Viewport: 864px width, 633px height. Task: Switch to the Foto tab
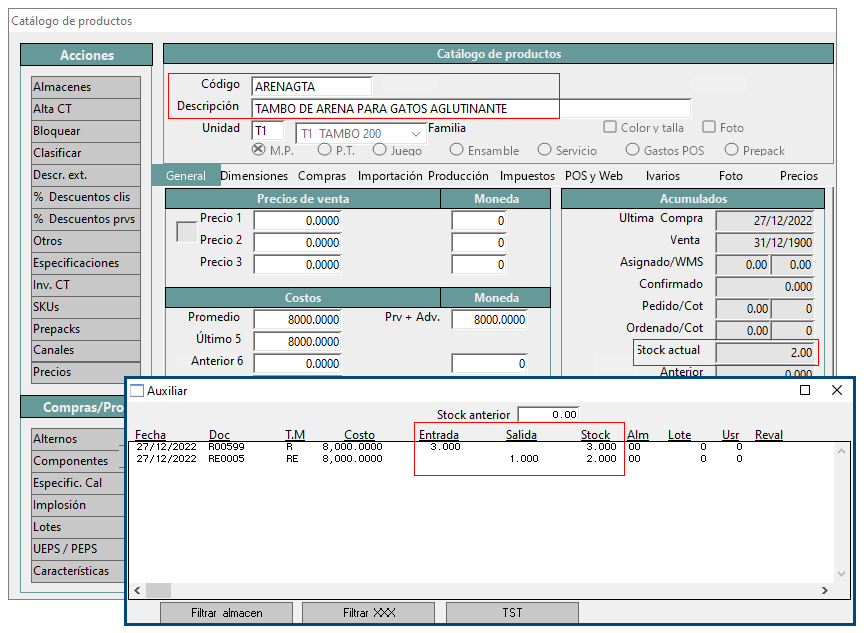(x=731, y=176)
